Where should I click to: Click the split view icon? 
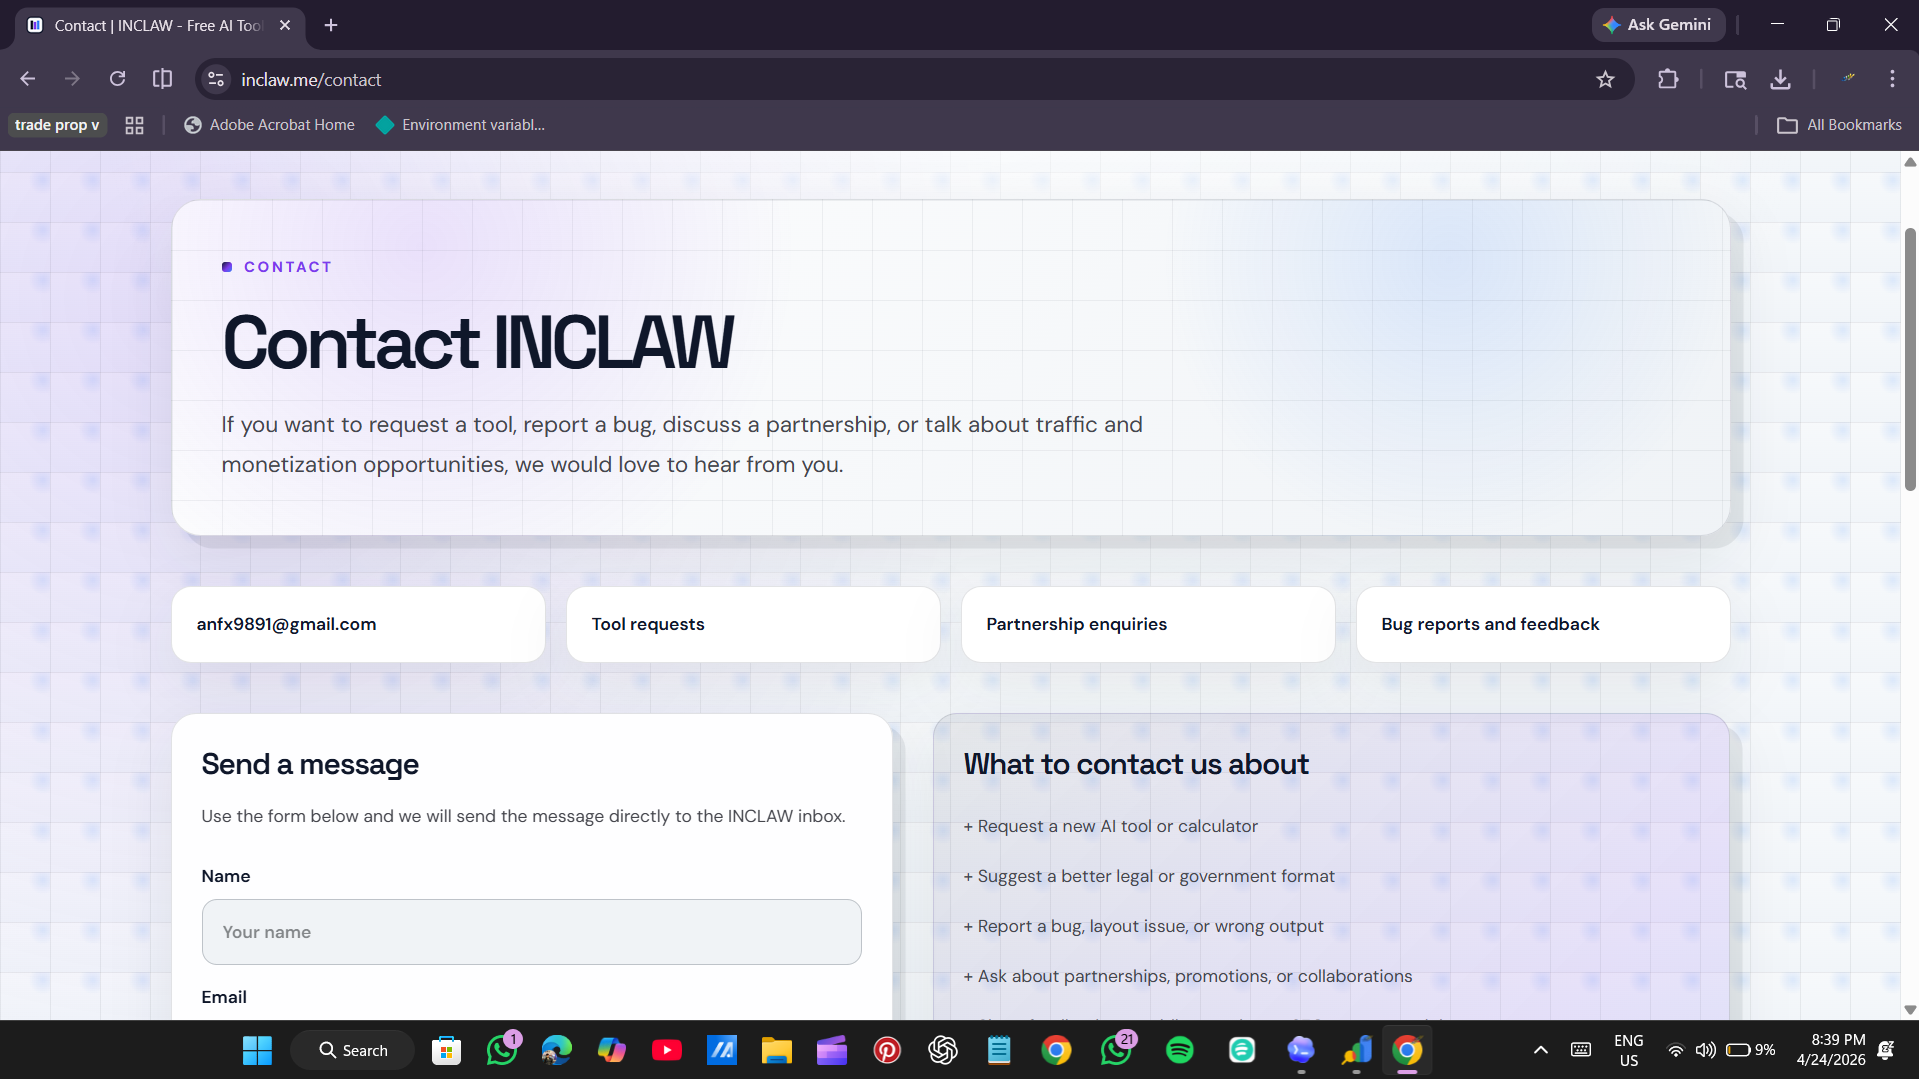tap(162, 79)
